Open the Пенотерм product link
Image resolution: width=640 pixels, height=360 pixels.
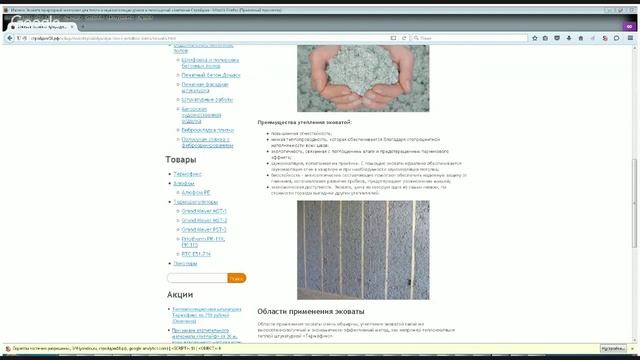(185, 264)
